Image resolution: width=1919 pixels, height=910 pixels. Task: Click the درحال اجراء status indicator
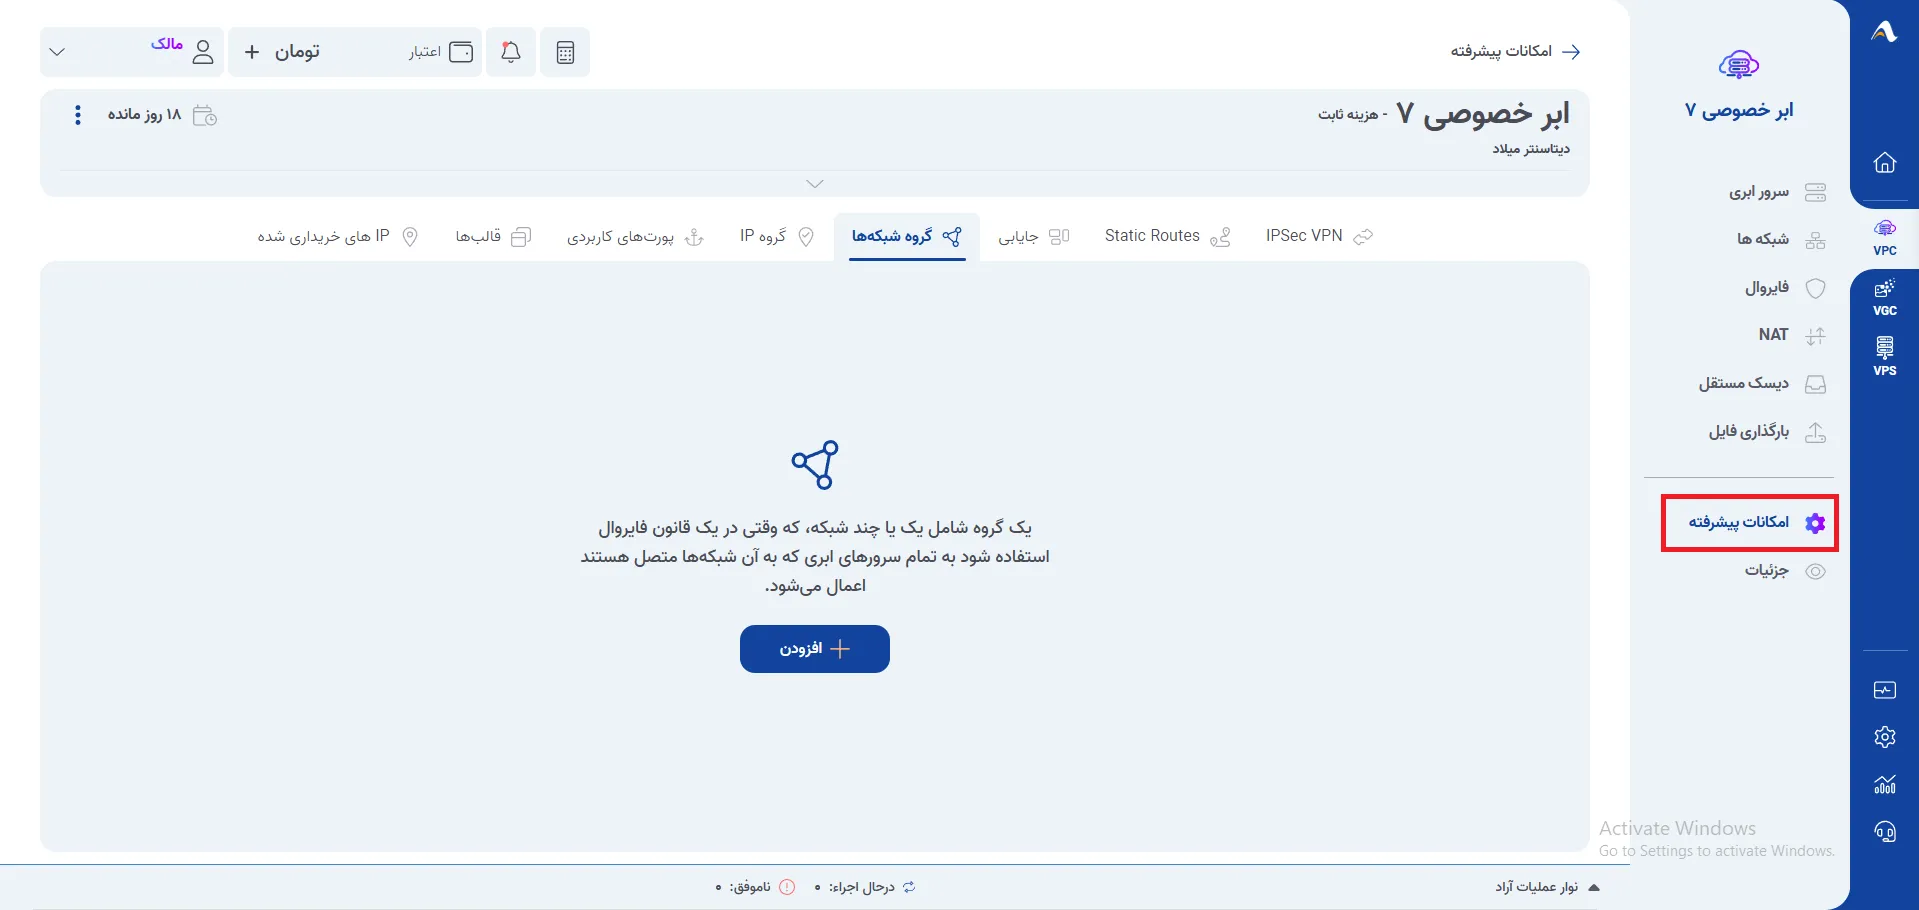tap(866, 887)
